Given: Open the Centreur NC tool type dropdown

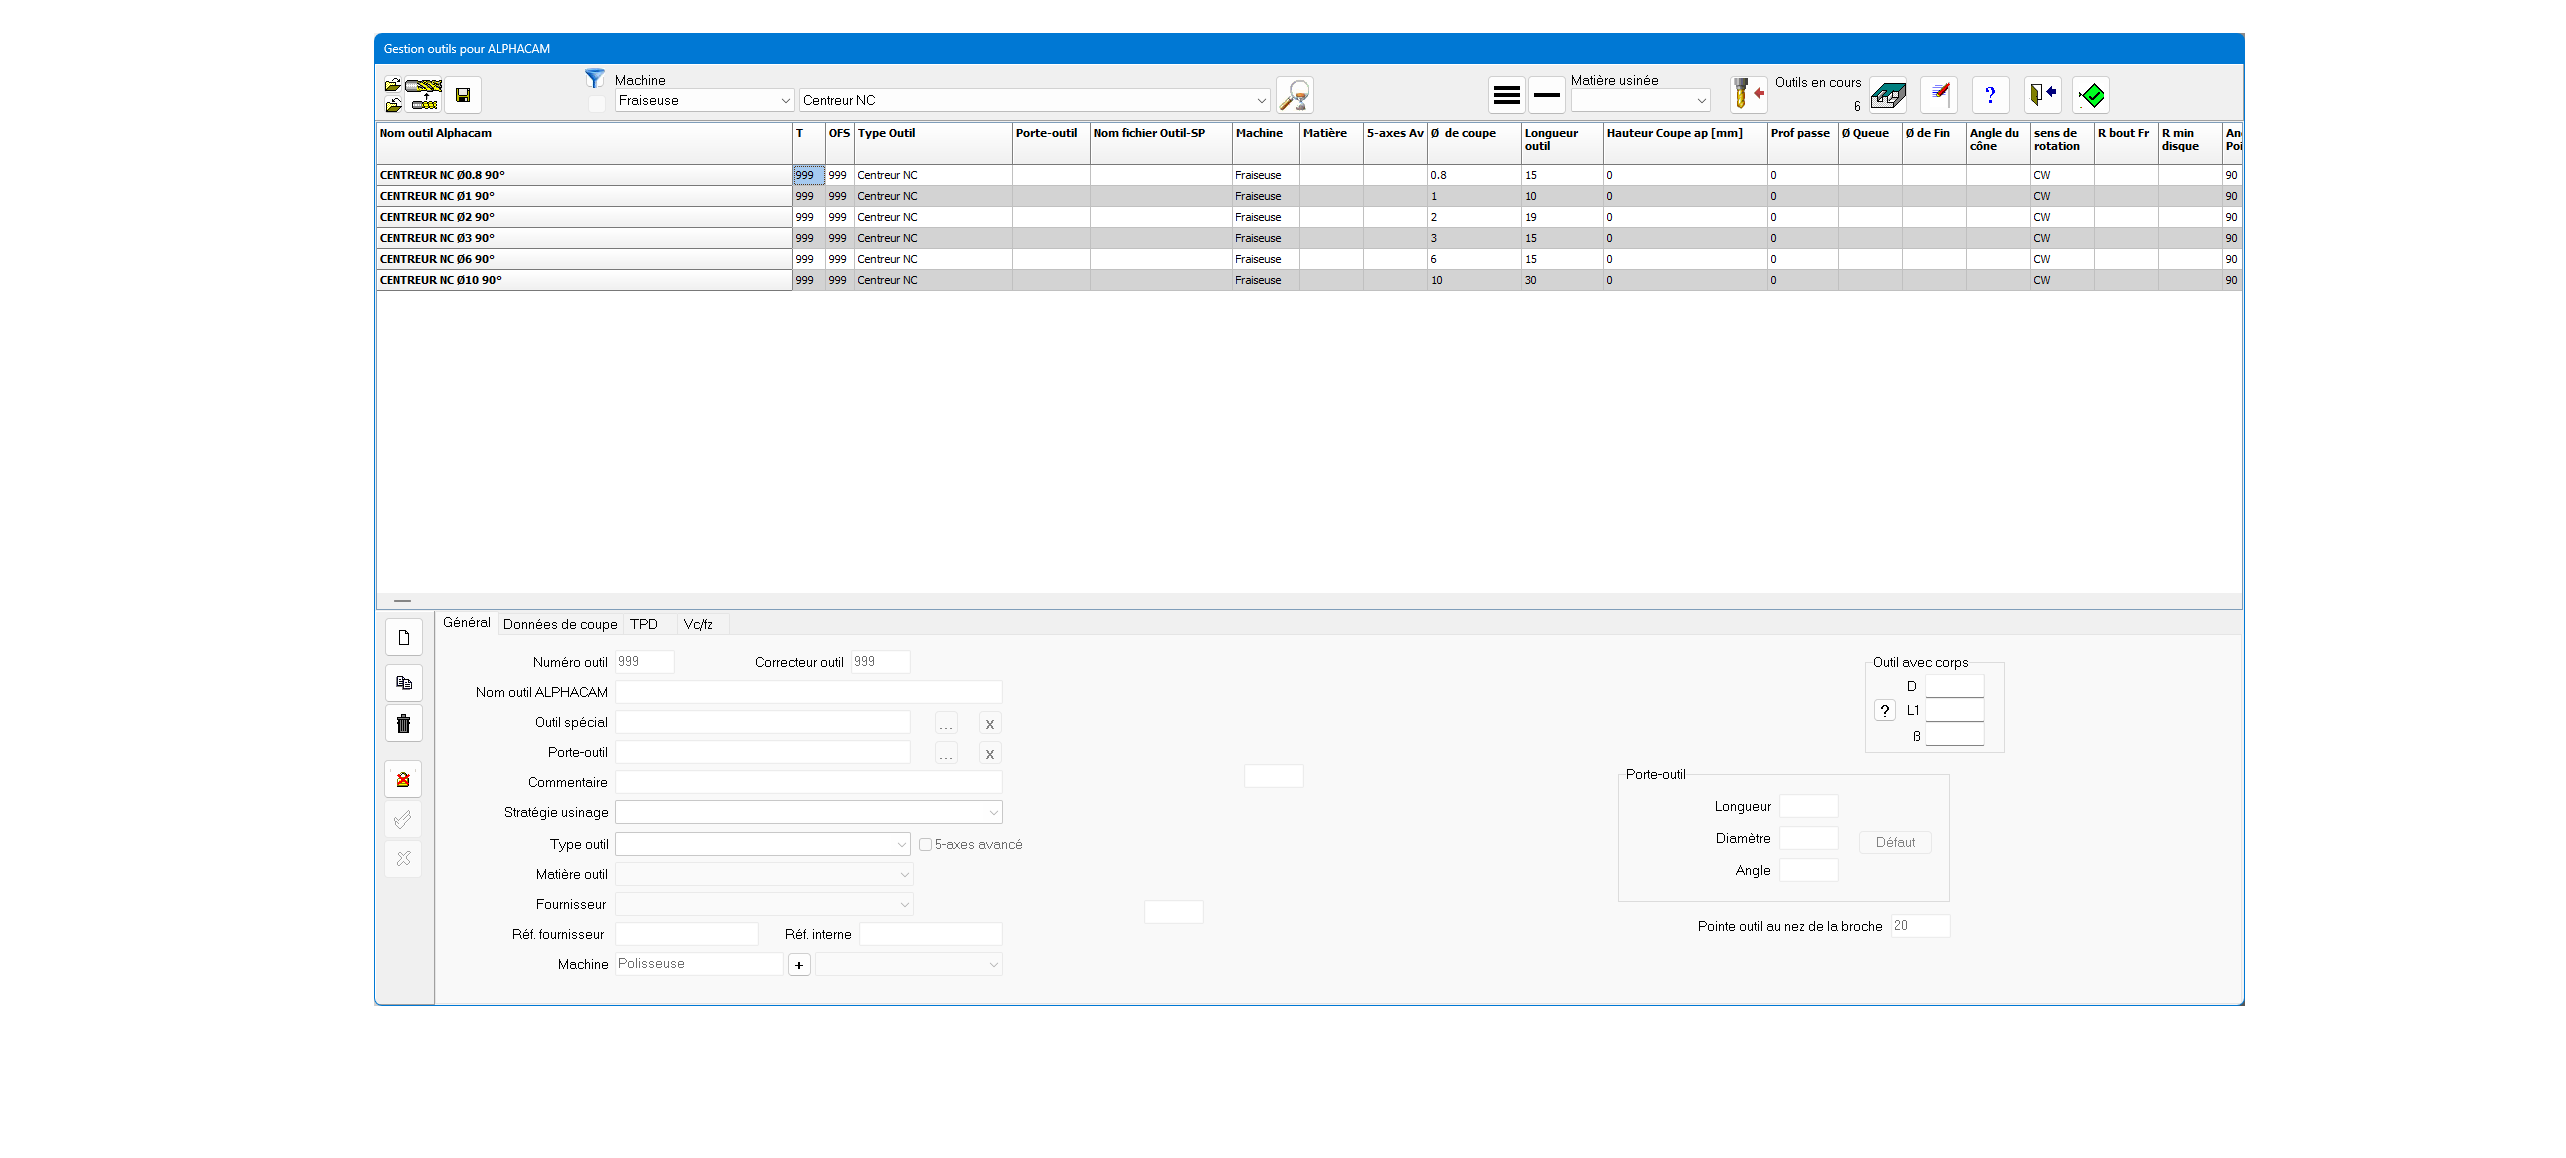Looking at the screenshot, I should click(1035, 100).
